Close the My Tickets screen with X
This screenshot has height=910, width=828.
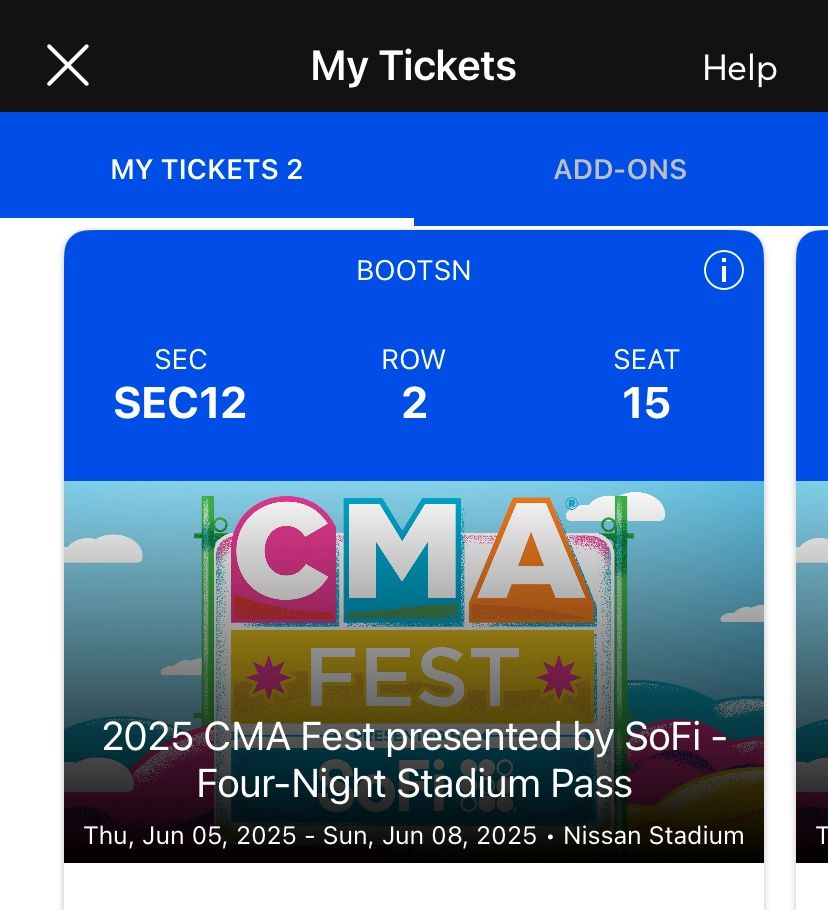68,66
